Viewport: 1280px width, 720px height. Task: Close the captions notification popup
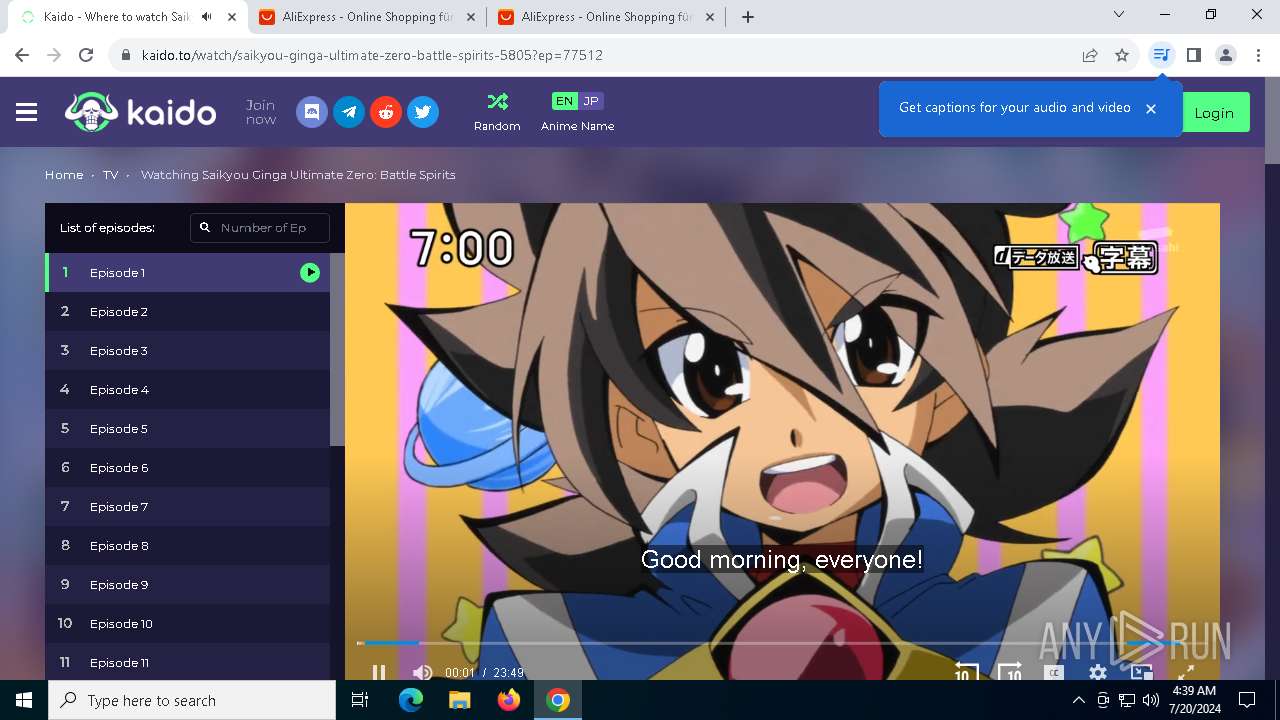tap(1151, 108)
